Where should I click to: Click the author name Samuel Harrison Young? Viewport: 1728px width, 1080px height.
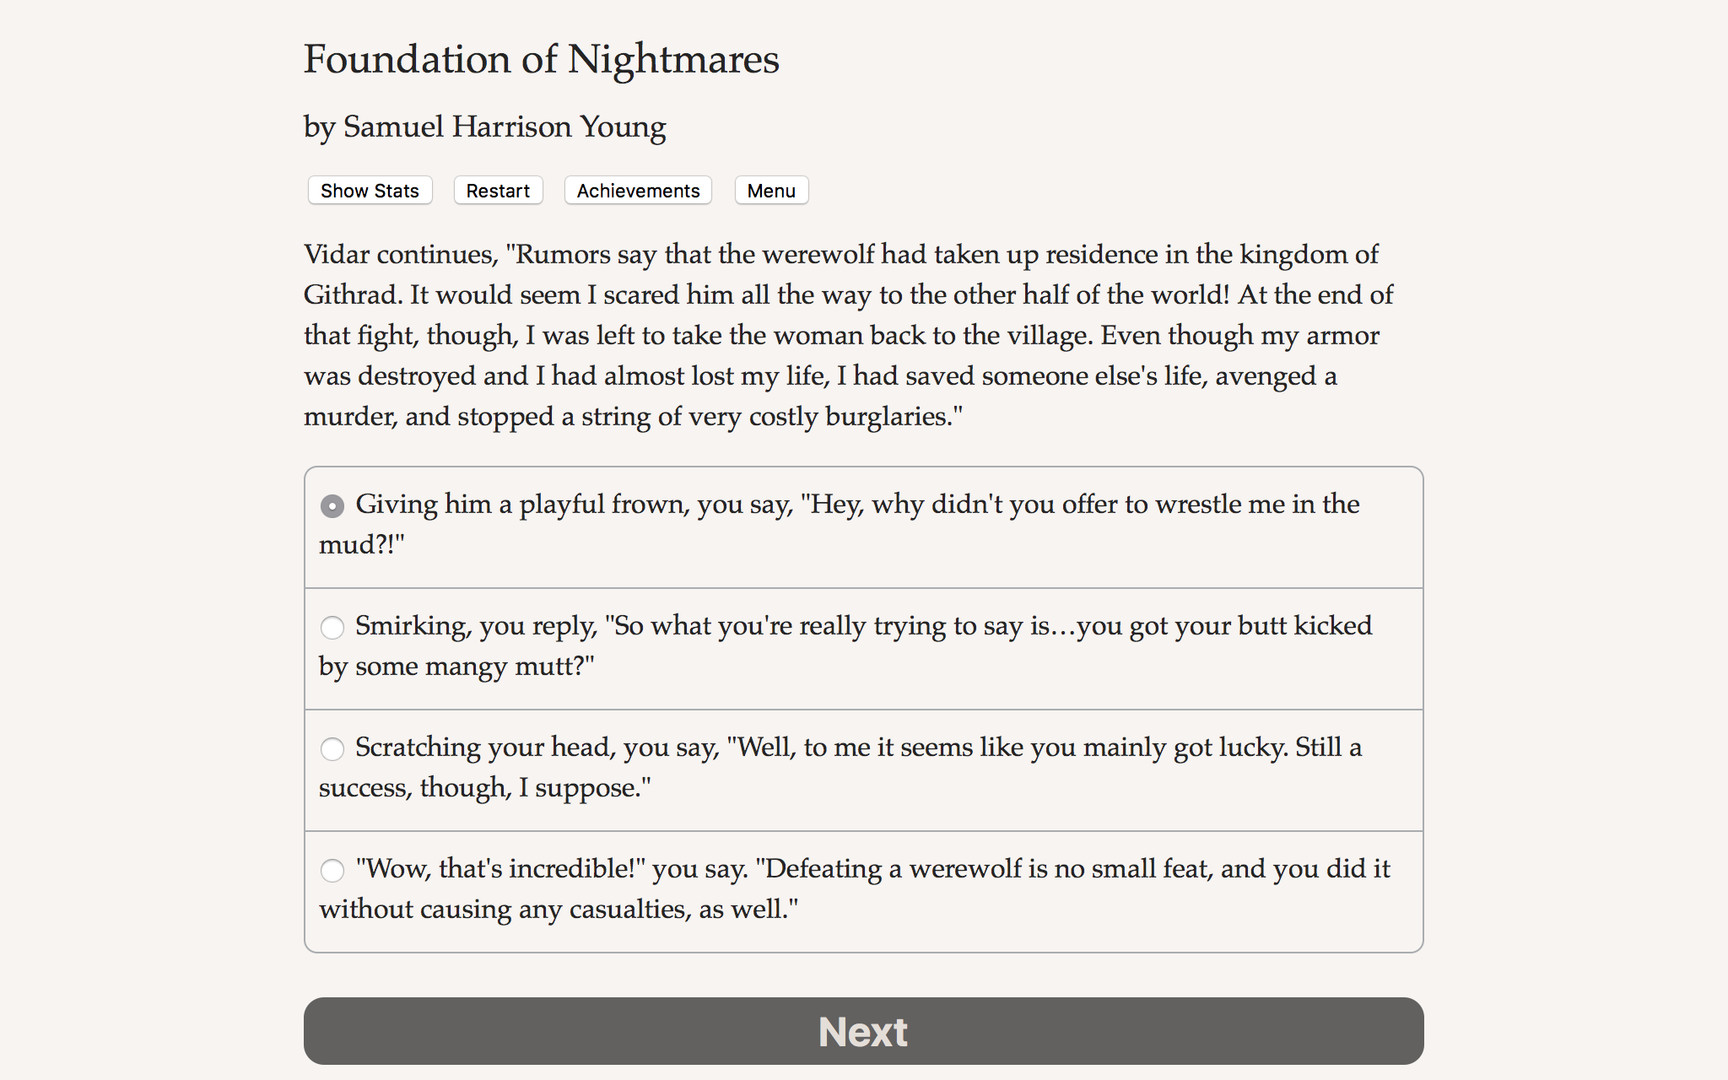coord(484,127)
